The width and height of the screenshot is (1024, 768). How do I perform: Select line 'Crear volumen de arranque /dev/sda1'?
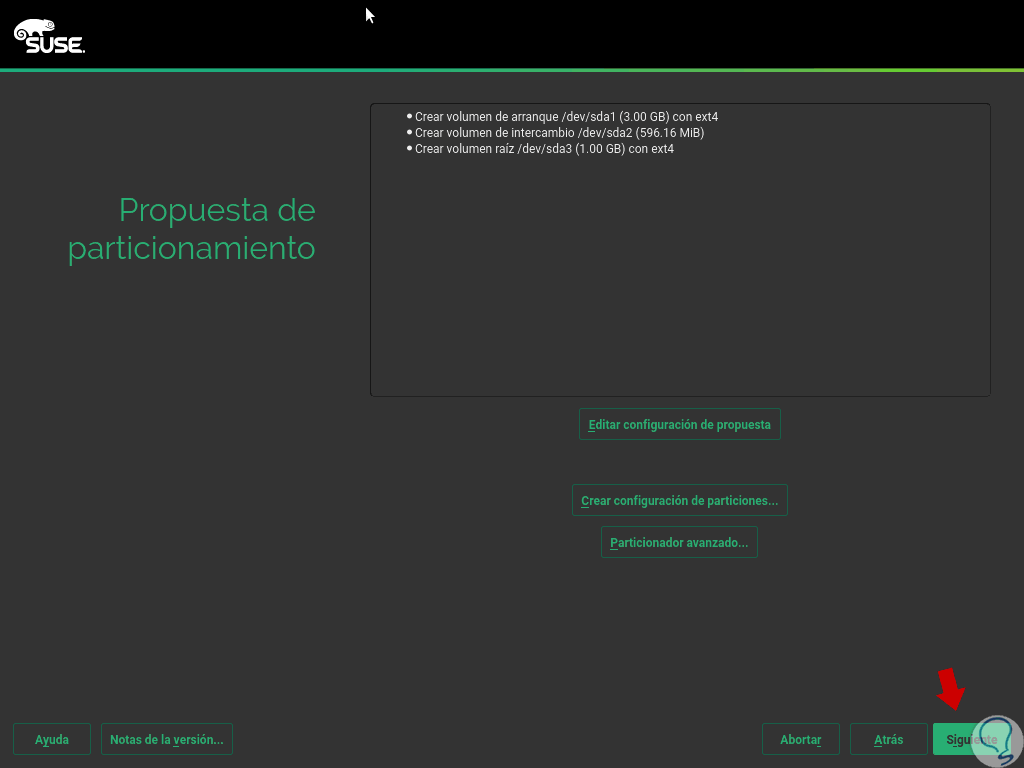coord(566,117)
